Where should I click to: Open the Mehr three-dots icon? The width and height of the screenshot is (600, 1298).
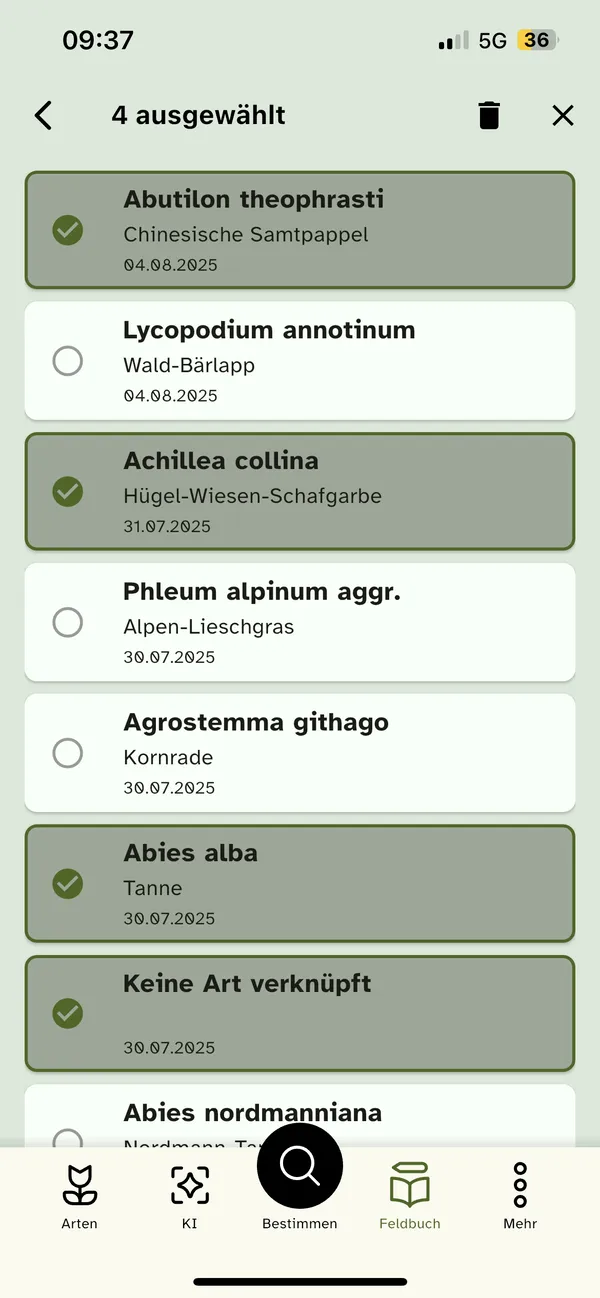pos(520,1185)
